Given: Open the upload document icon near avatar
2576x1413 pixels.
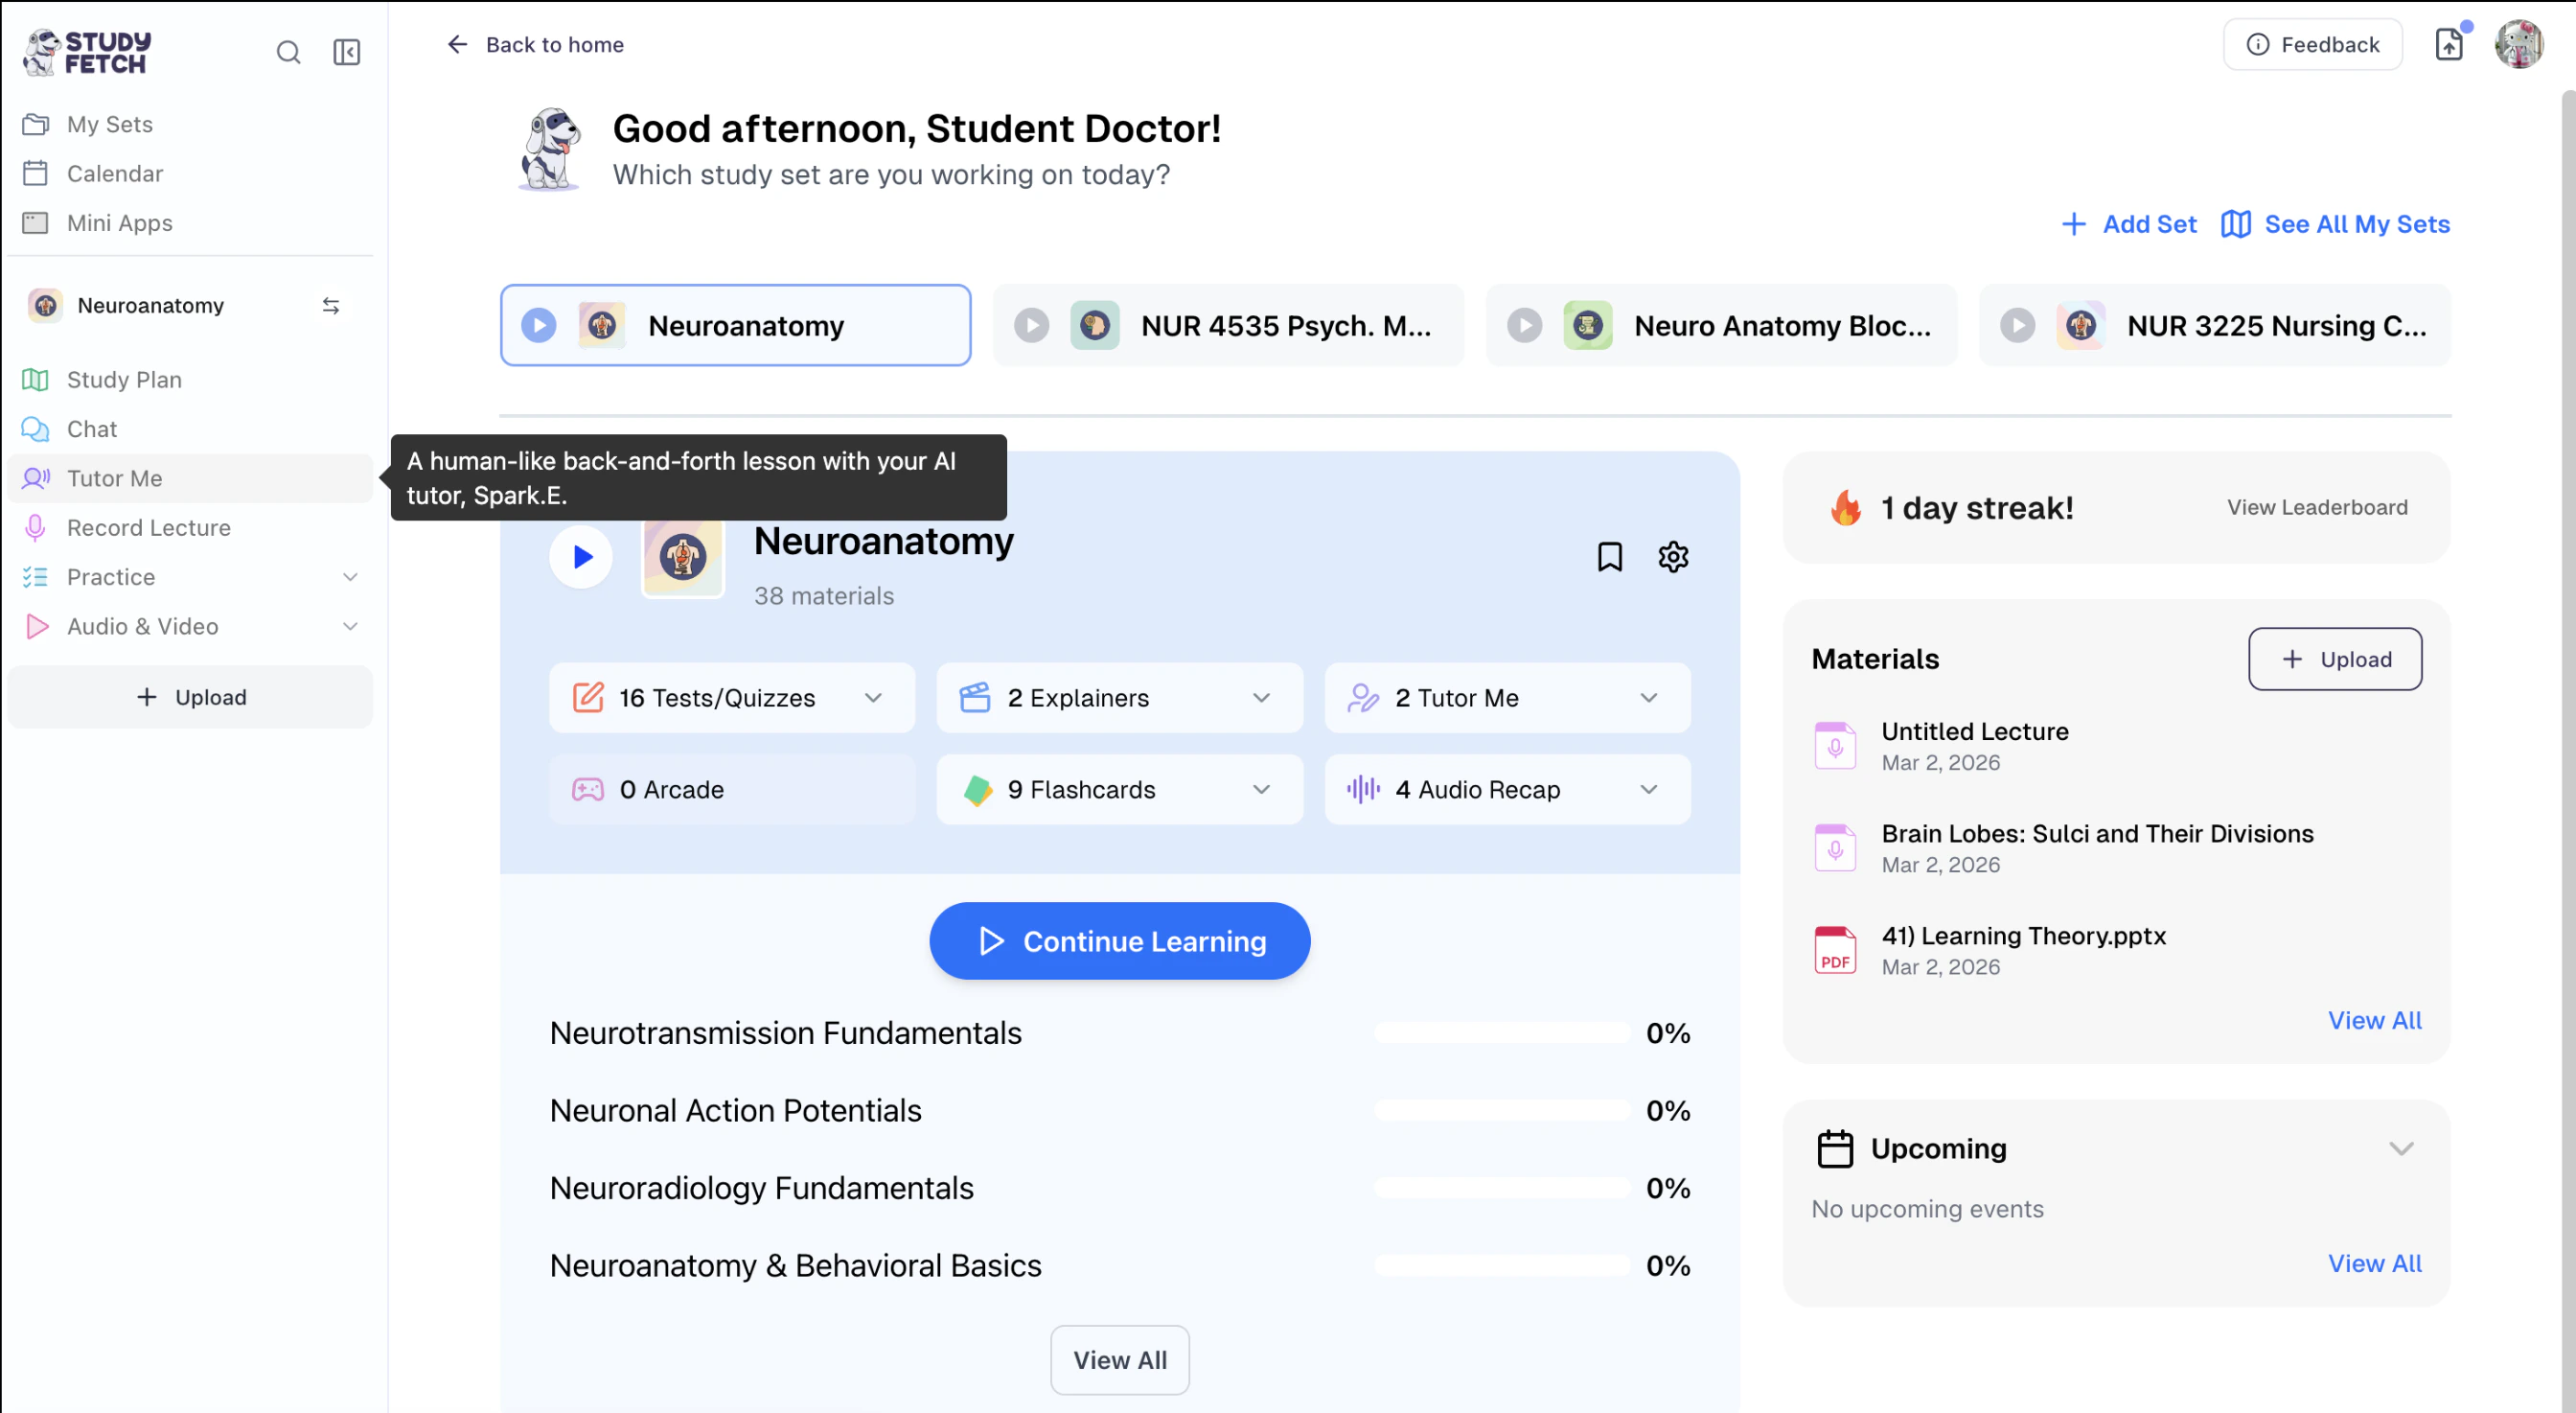Looking at the screenshot, I should point(2448,45).
